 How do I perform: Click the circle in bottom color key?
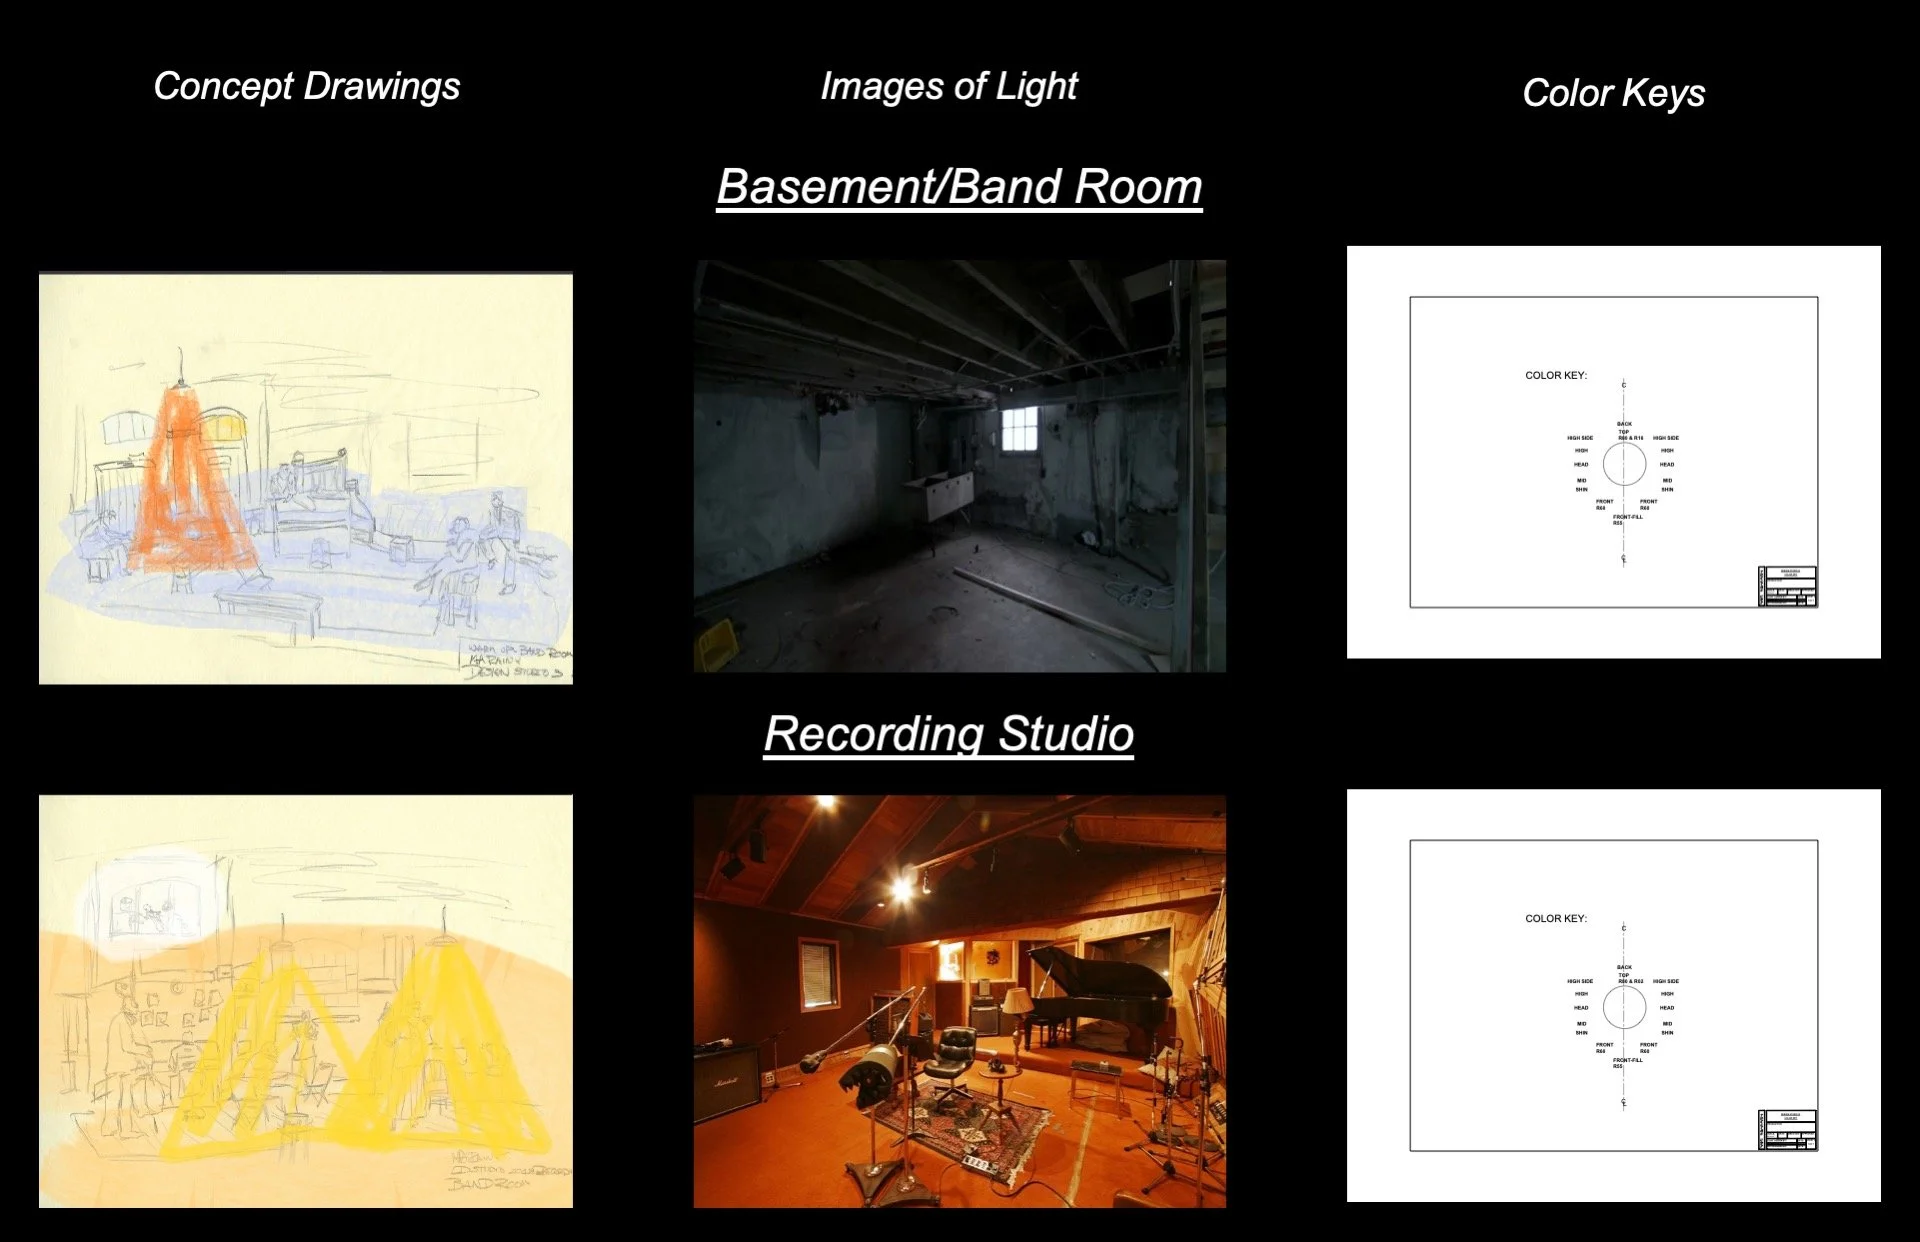pyautogui.click(x=1624, y=1007)
